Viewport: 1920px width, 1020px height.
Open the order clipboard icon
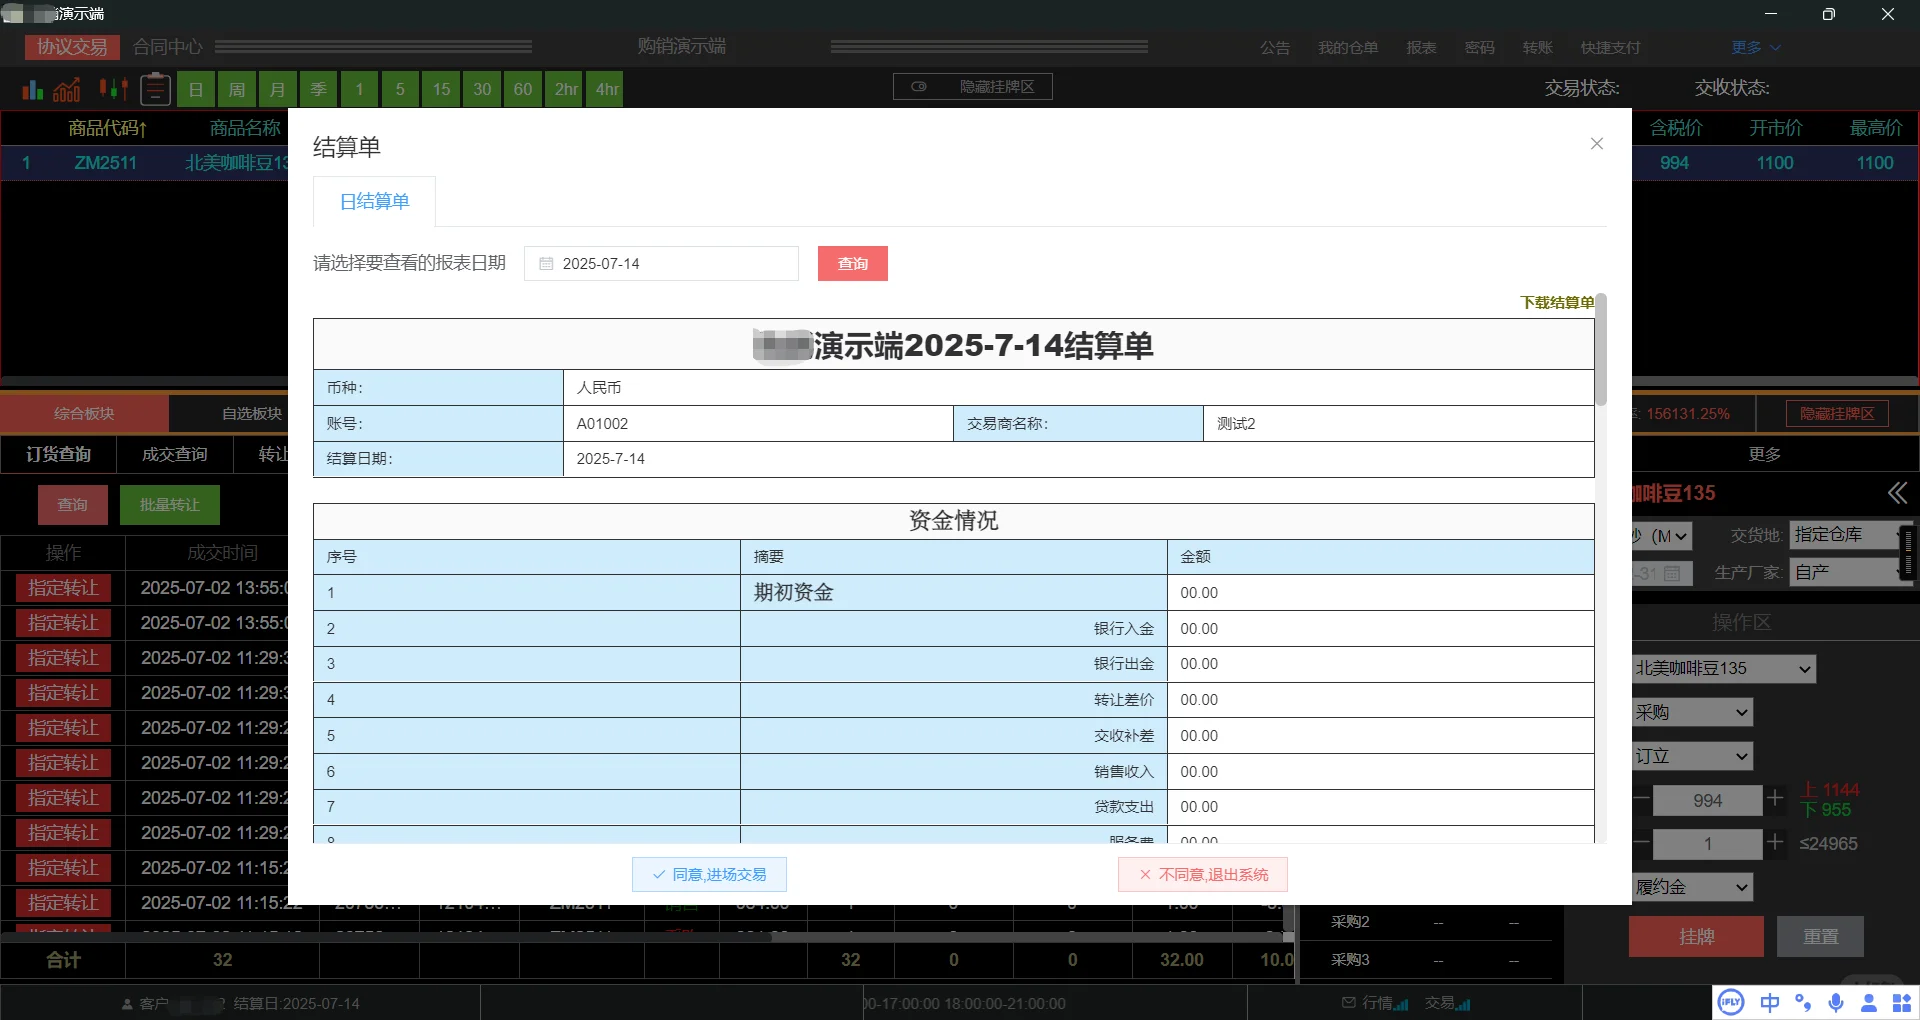tap(155, 89)
